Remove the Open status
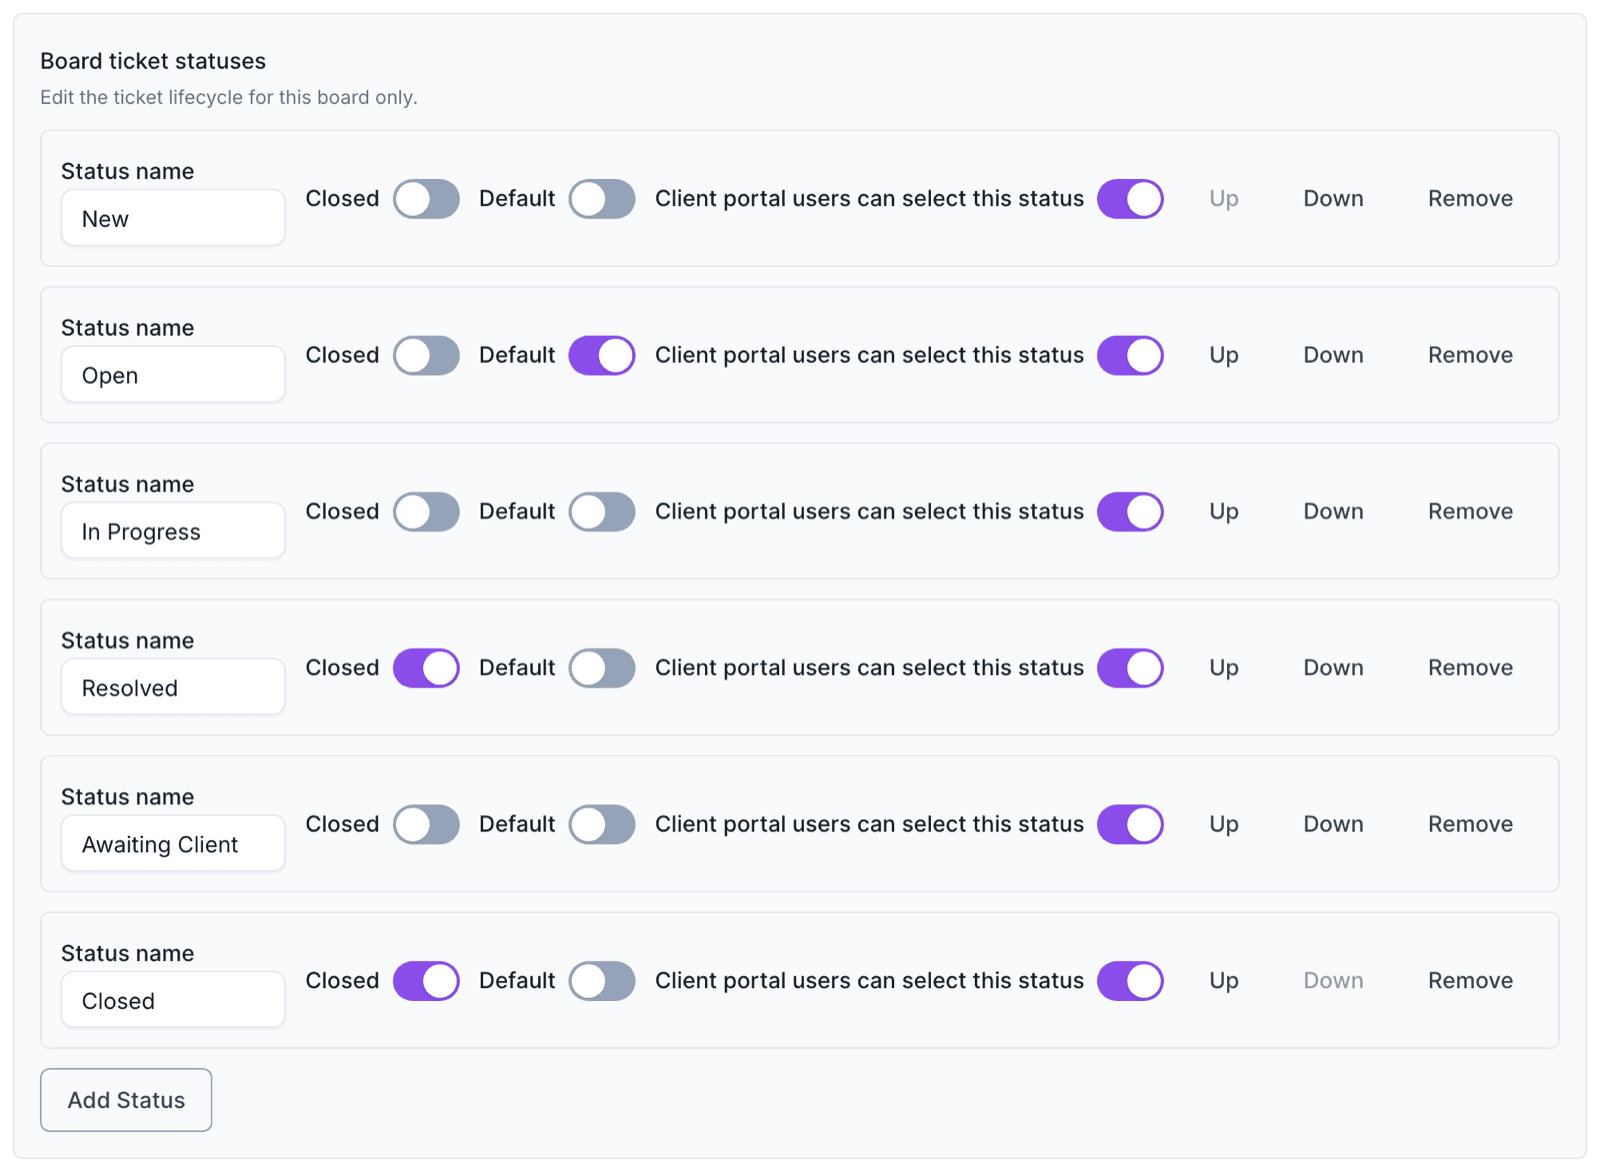This screenshot has width=1600, height=1172. pos(1470,355)
